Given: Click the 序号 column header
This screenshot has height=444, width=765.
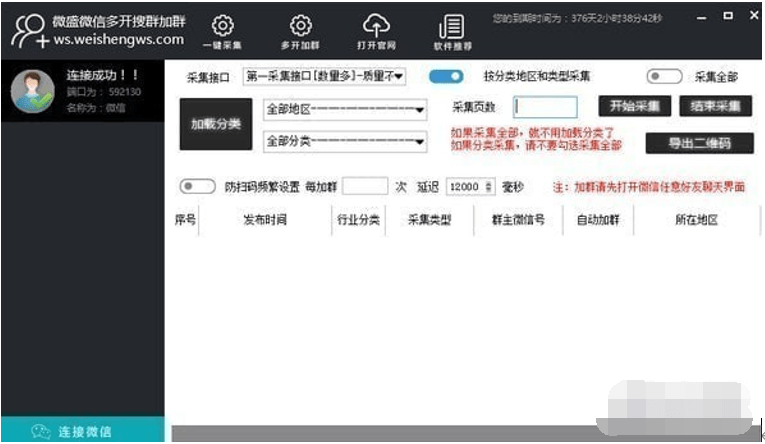Looking at the screenshot, I should 185,220.
